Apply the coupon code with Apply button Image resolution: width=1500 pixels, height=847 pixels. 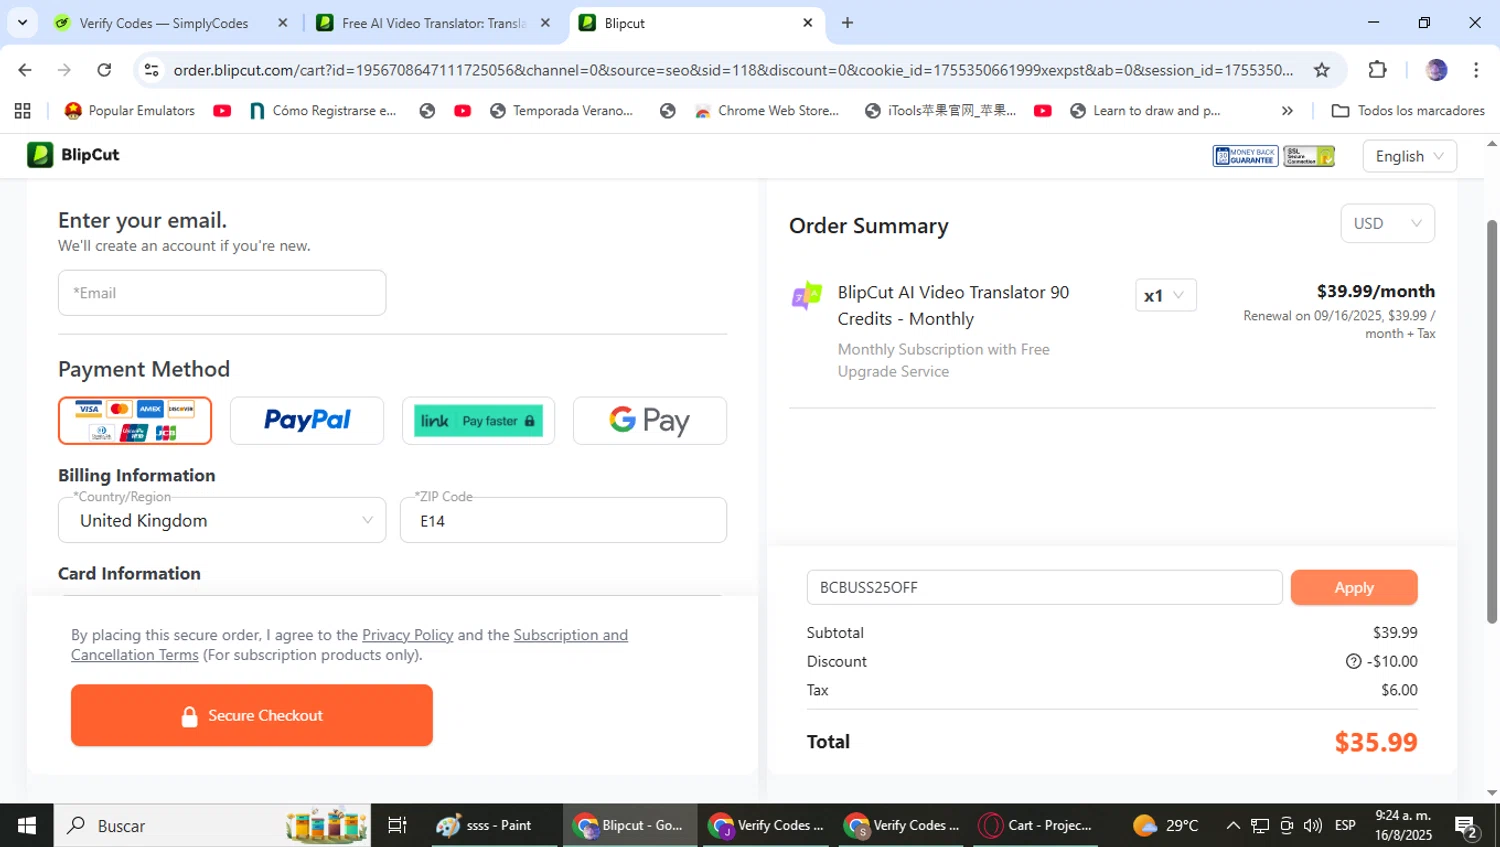1354,587
